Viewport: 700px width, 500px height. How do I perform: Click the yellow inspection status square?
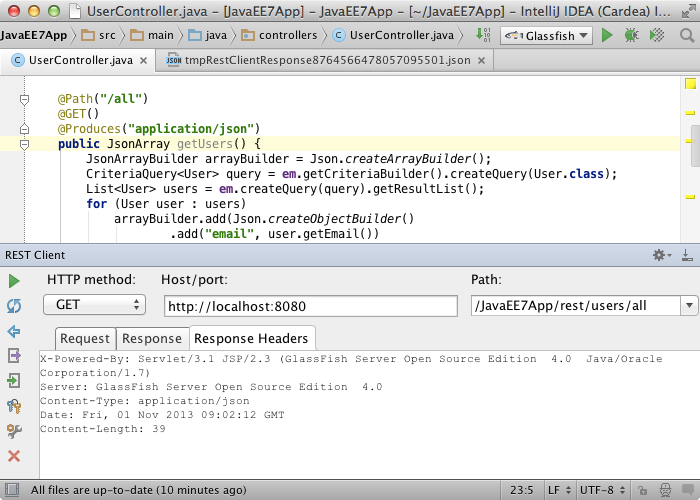pos(690,83)
